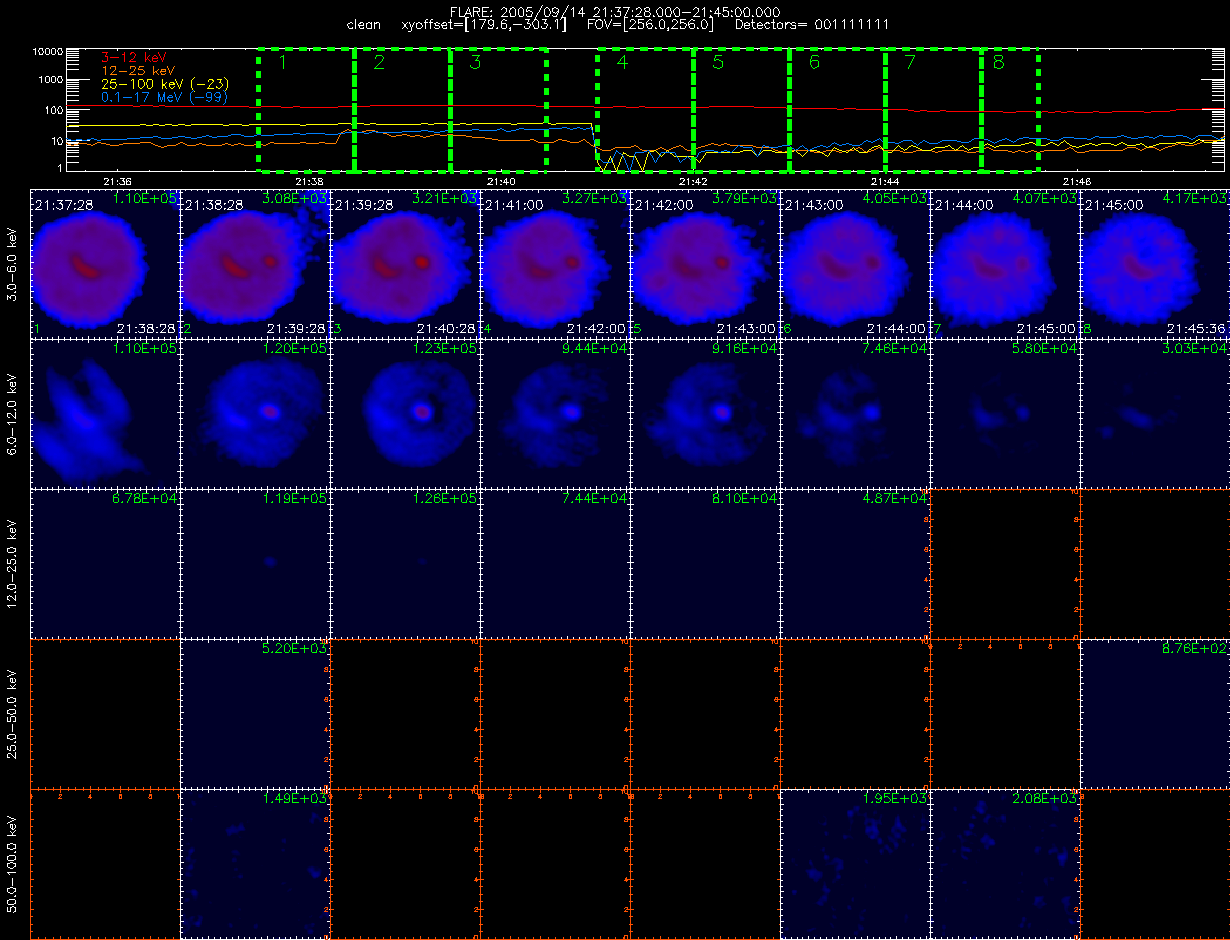Open 6.0-12.0 keV image with peak 9.16E+04
This screenshot has width=1230, height=940.
pyautogui.click(x=705, y=413)
